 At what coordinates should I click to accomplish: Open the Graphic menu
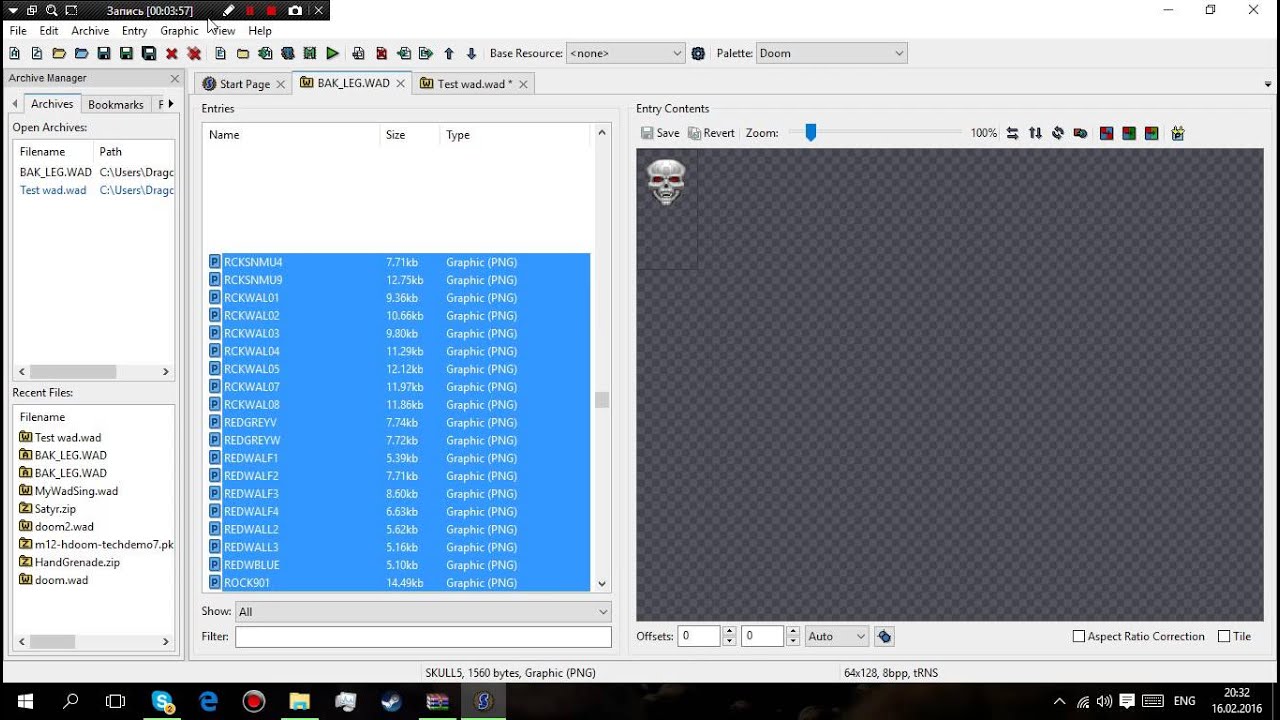point(179,31)
